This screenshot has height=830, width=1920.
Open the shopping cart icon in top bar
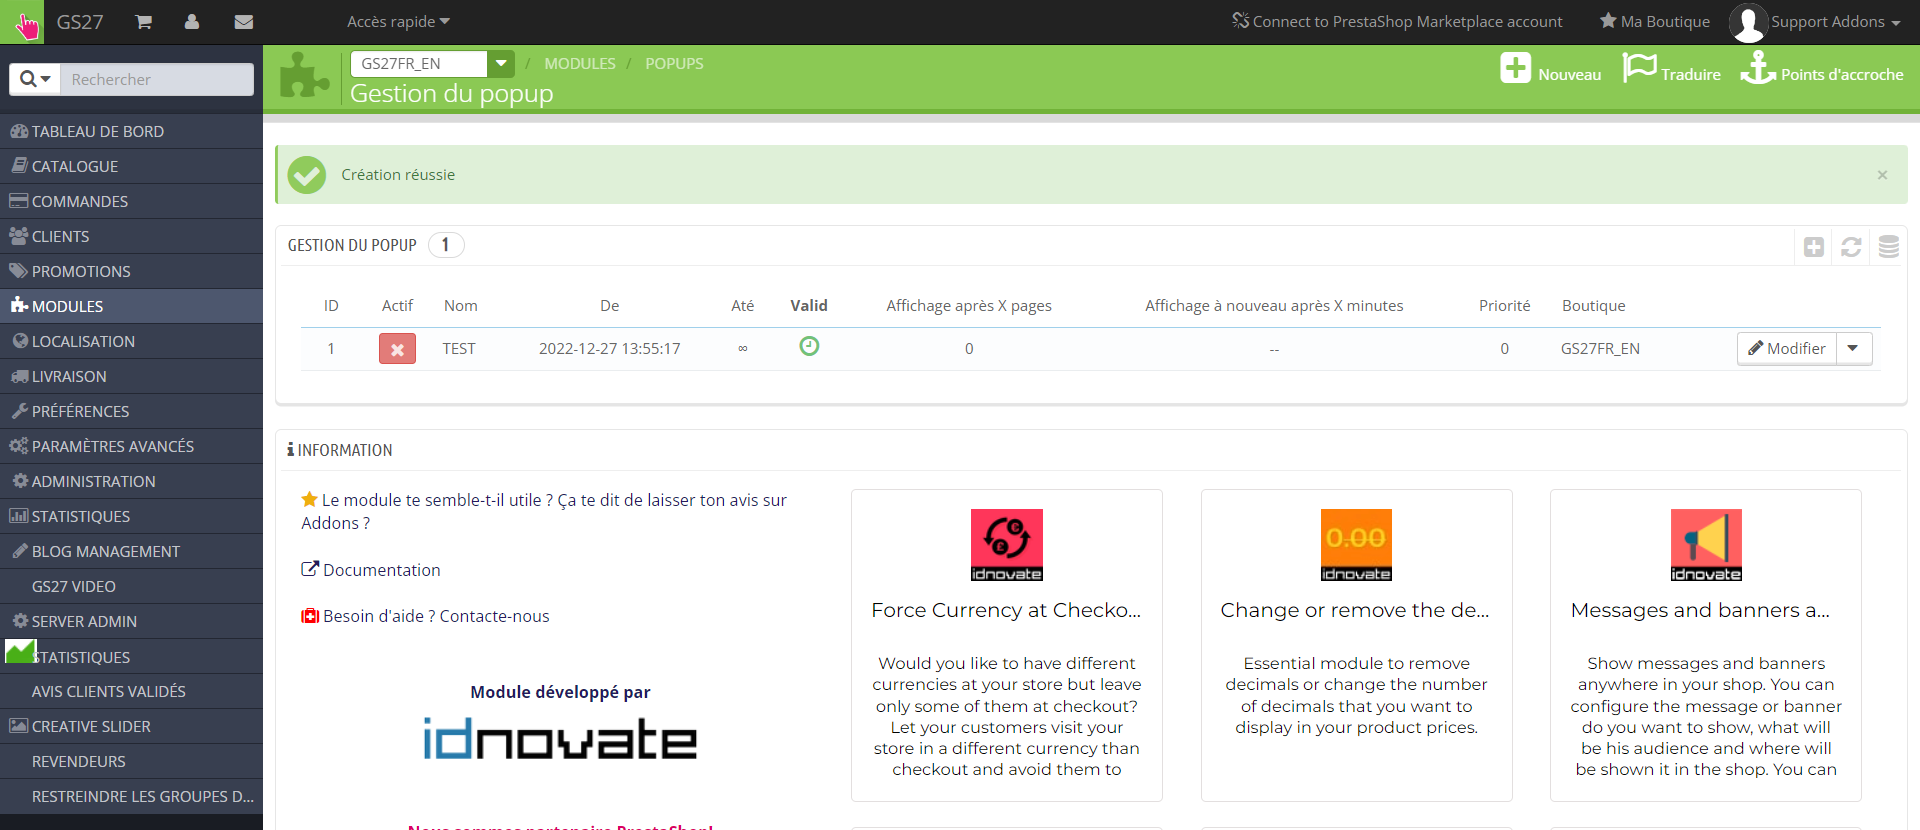[x=144, y=22]
